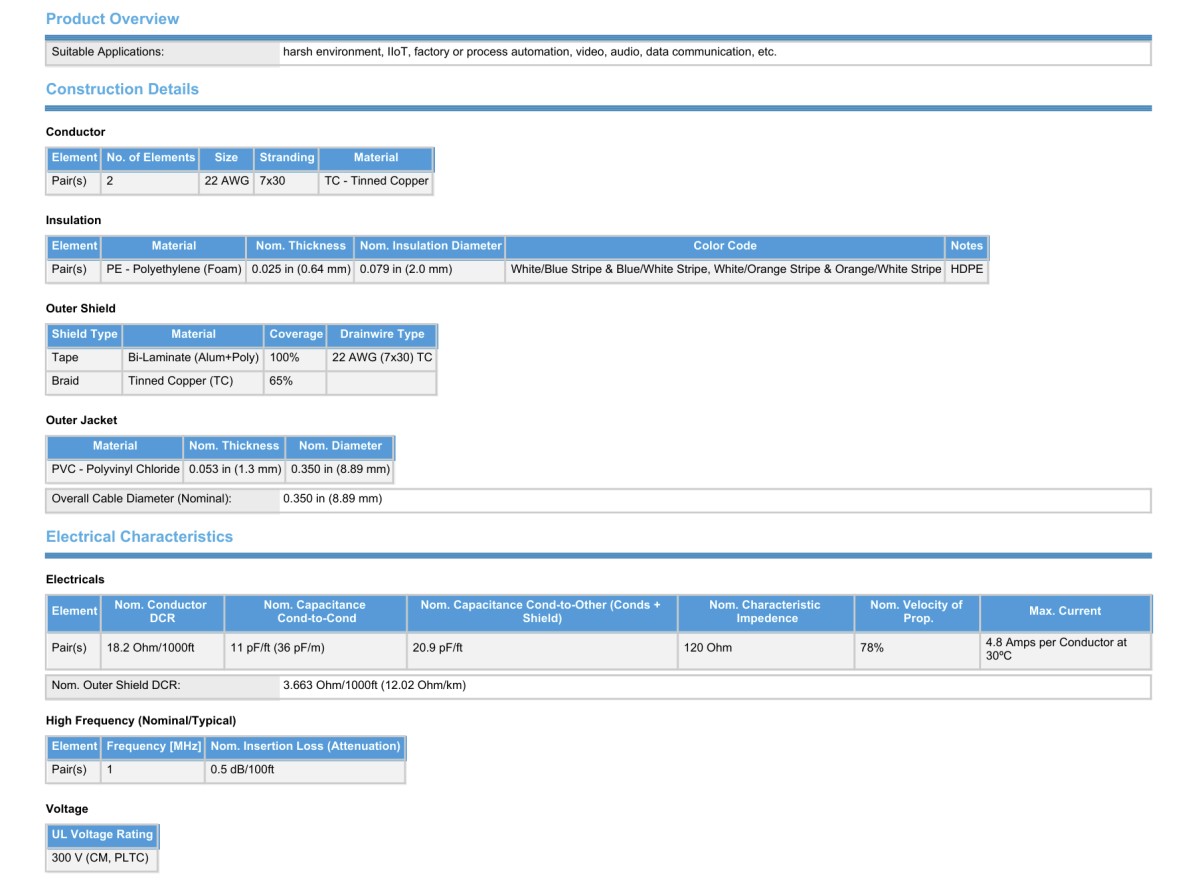Click the PVC - Polyvinyl Chloride jacket cell
This screenshot has width=1200, height=881.
point(115,469)
